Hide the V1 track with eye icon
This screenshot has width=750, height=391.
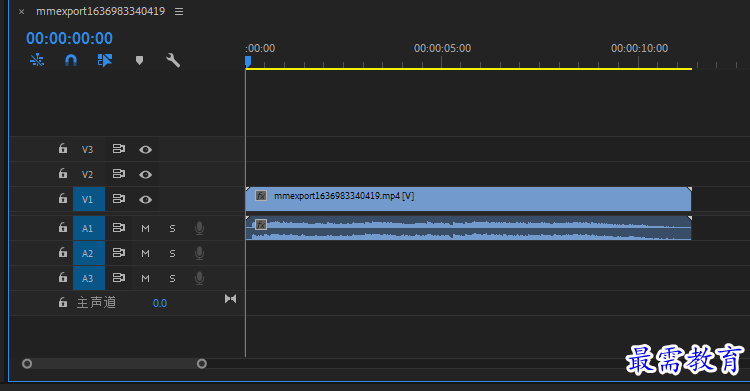(x=145, y=200)
